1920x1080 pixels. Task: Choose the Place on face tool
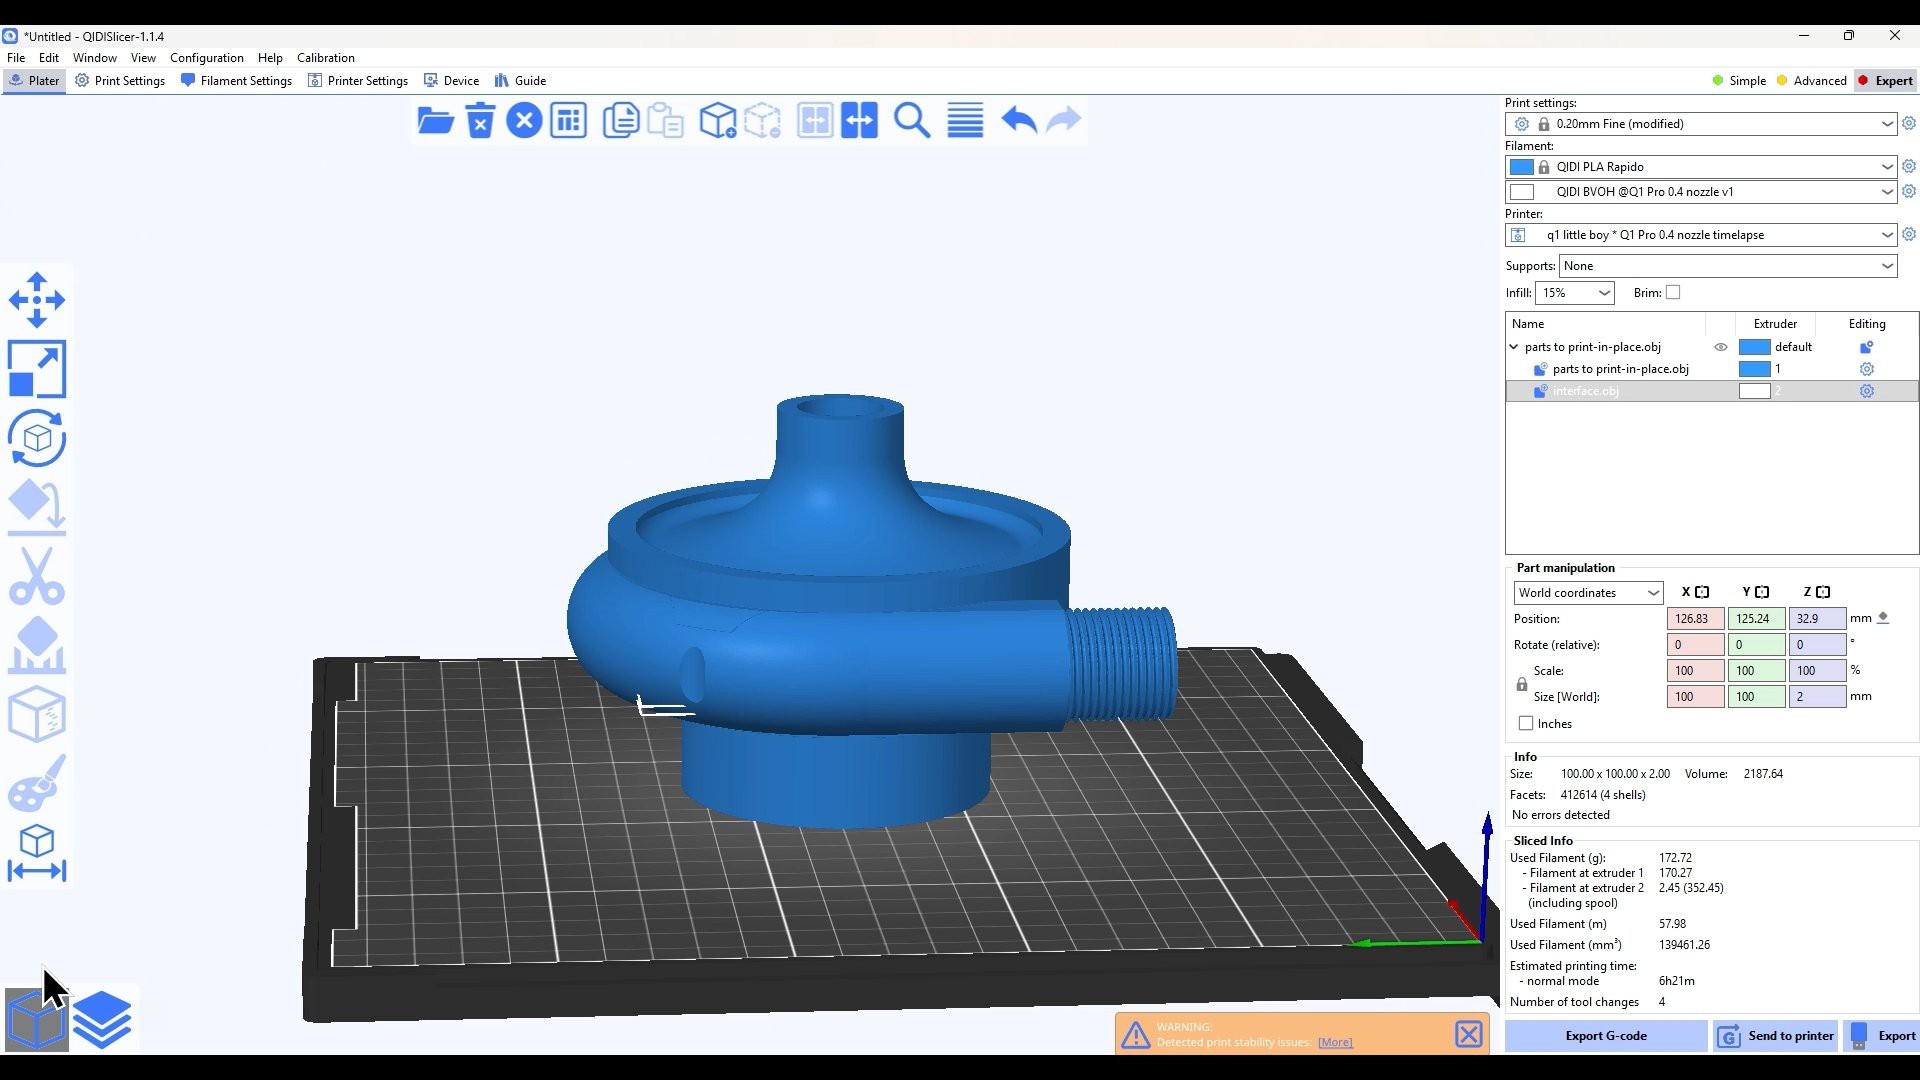(x=37, y=507)
